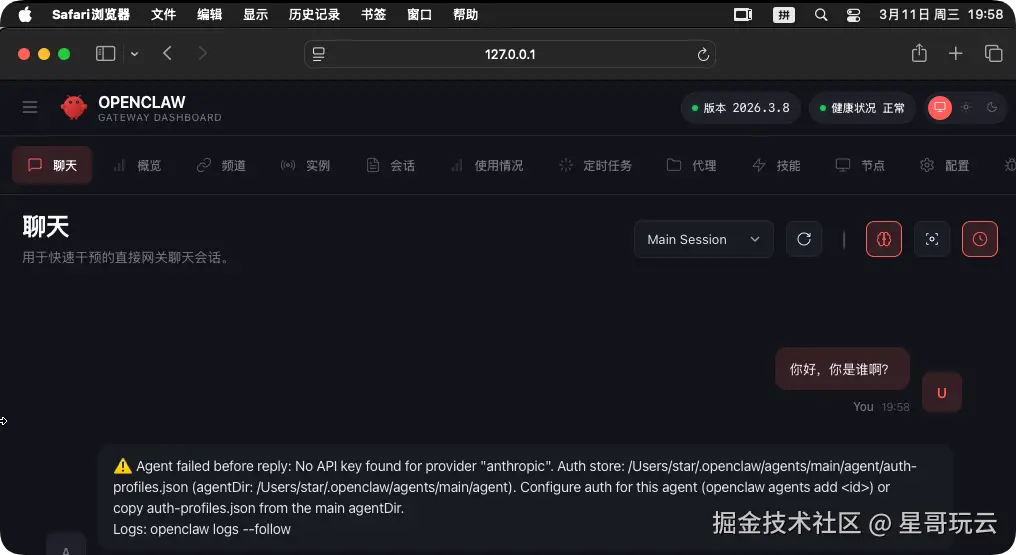The width and height of the screenshot is (1016, 555).
Task: Open Spotlight search in menu bar
Action: [x=820, y=14]
